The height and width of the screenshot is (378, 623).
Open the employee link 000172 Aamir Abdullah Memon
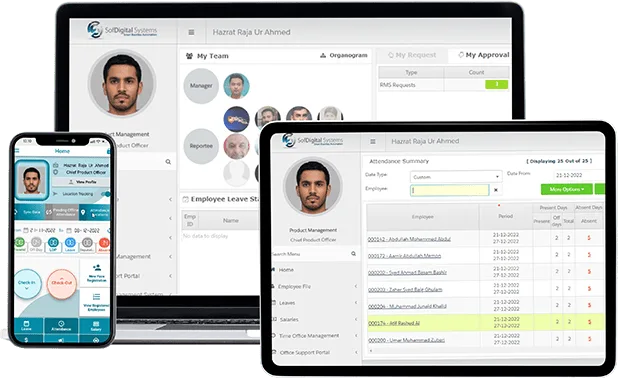[404, 256]
